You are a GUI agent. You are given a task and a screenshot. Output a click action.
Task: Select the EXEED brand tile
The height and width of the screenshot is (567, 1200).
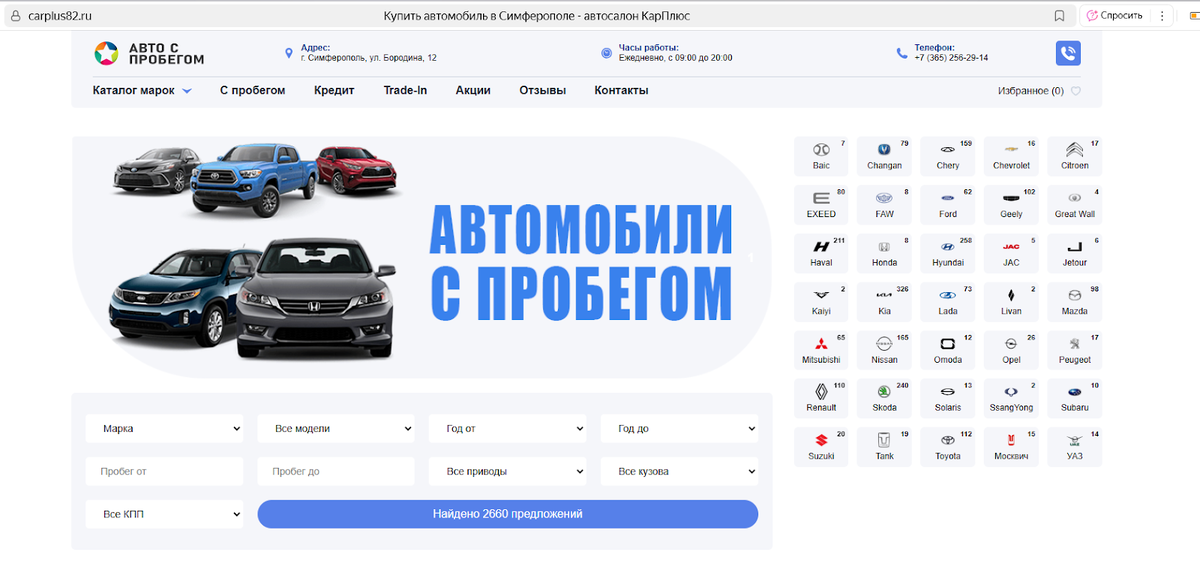coord(821,204)
